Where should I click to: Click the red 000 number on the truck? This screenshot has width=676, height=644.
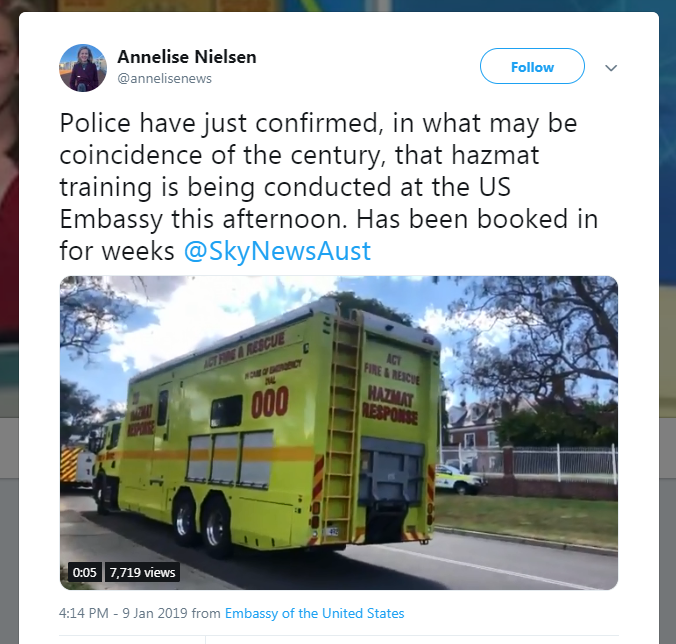tap(270, 402)
